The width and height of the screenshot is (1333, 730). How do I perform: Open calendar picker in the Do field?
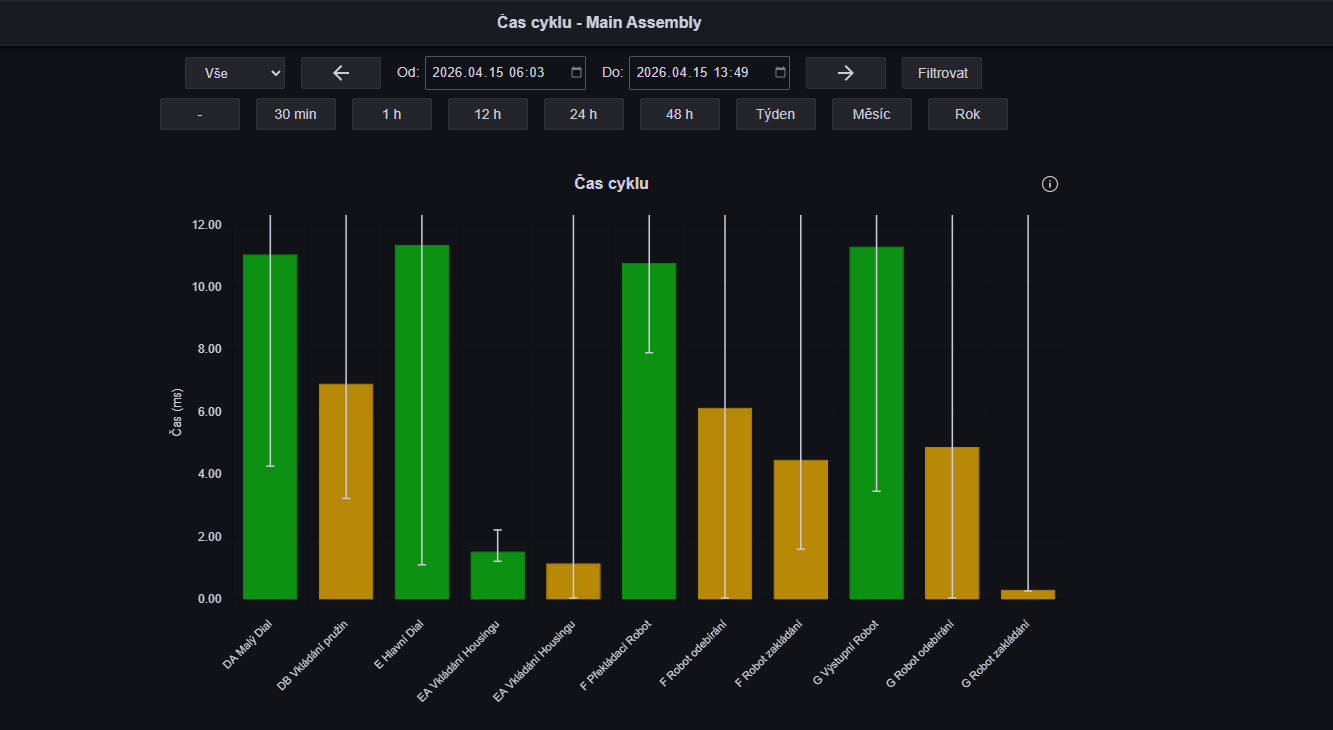pos(780,73)
